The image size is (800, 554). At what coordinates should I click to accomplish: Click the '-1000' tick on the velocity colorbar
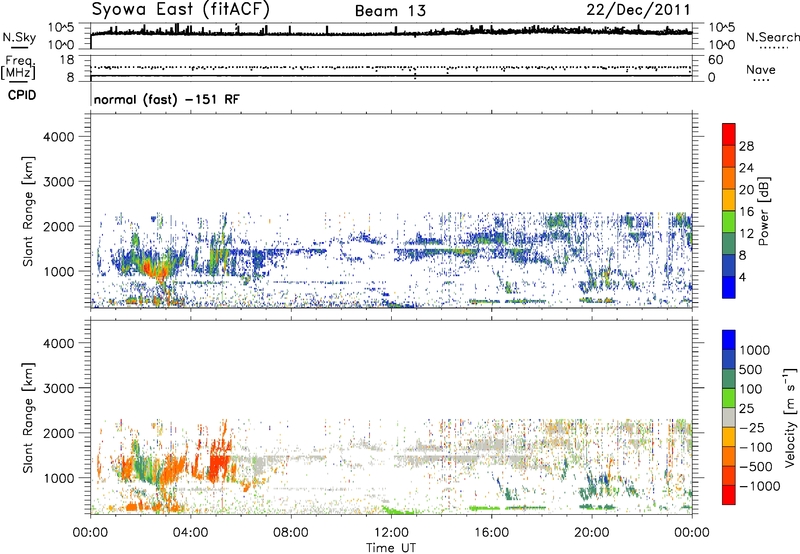(x=759, y=486)
